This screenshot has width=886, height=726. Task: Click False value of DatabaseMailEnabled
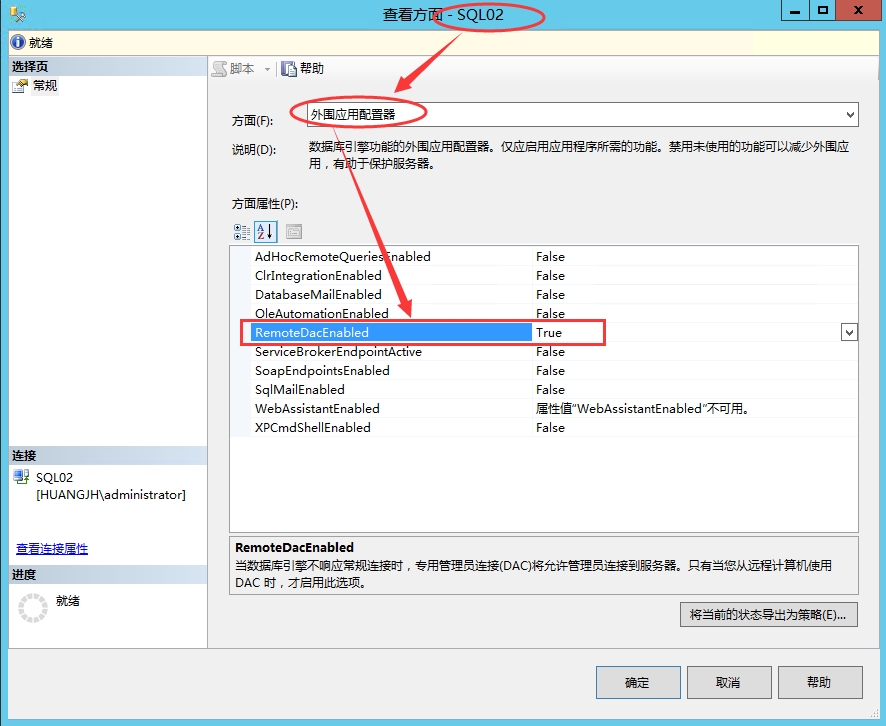550,294
